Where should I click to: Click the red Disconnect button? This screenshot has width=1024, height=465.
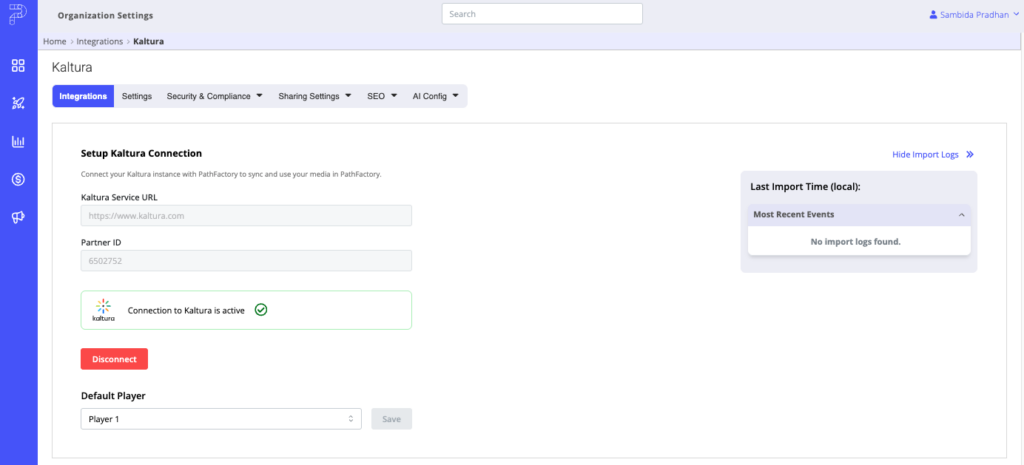point(114,359)
